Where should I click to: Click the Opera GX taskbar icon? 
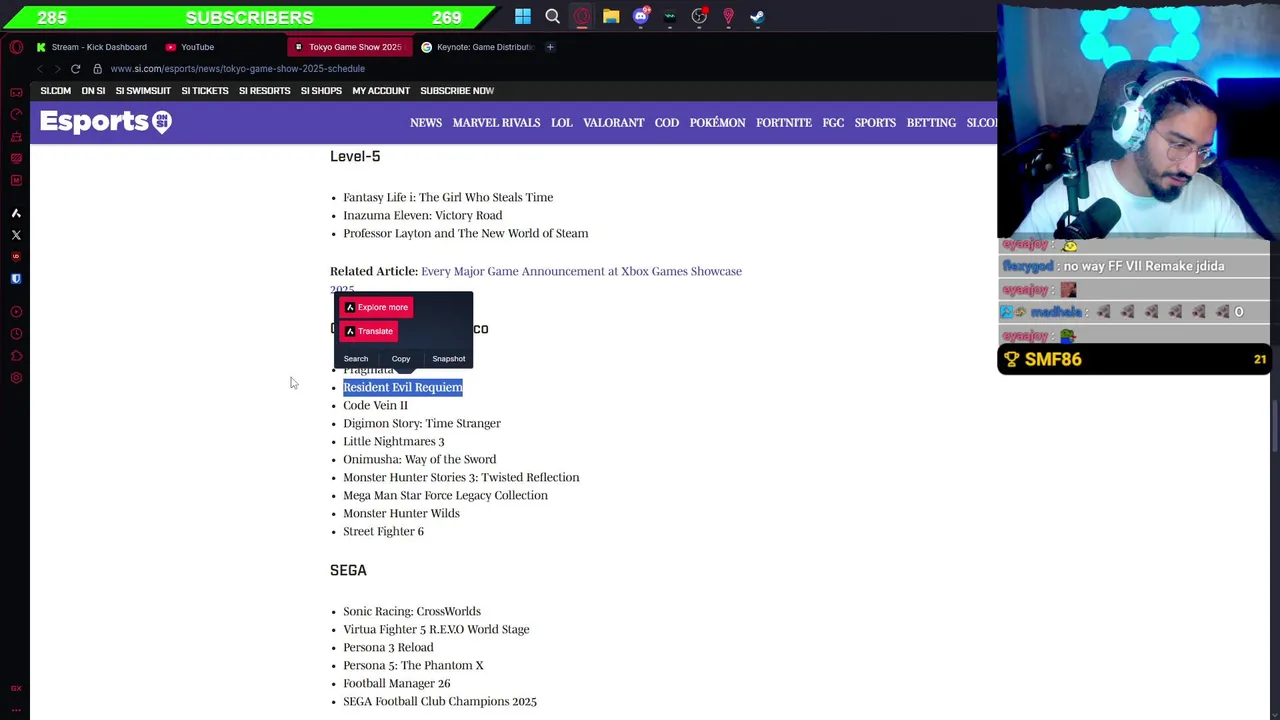pyautogui.click(x=582, y=16)
